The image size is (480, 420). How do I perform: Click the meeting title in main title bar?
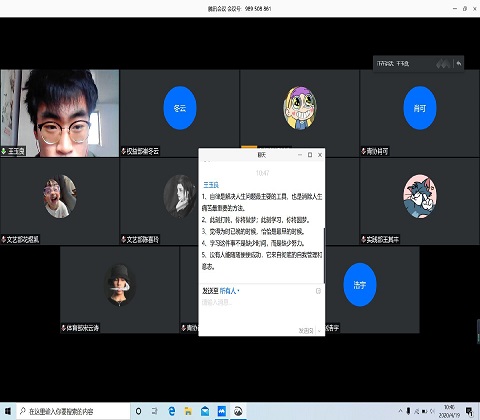point(239,9)
